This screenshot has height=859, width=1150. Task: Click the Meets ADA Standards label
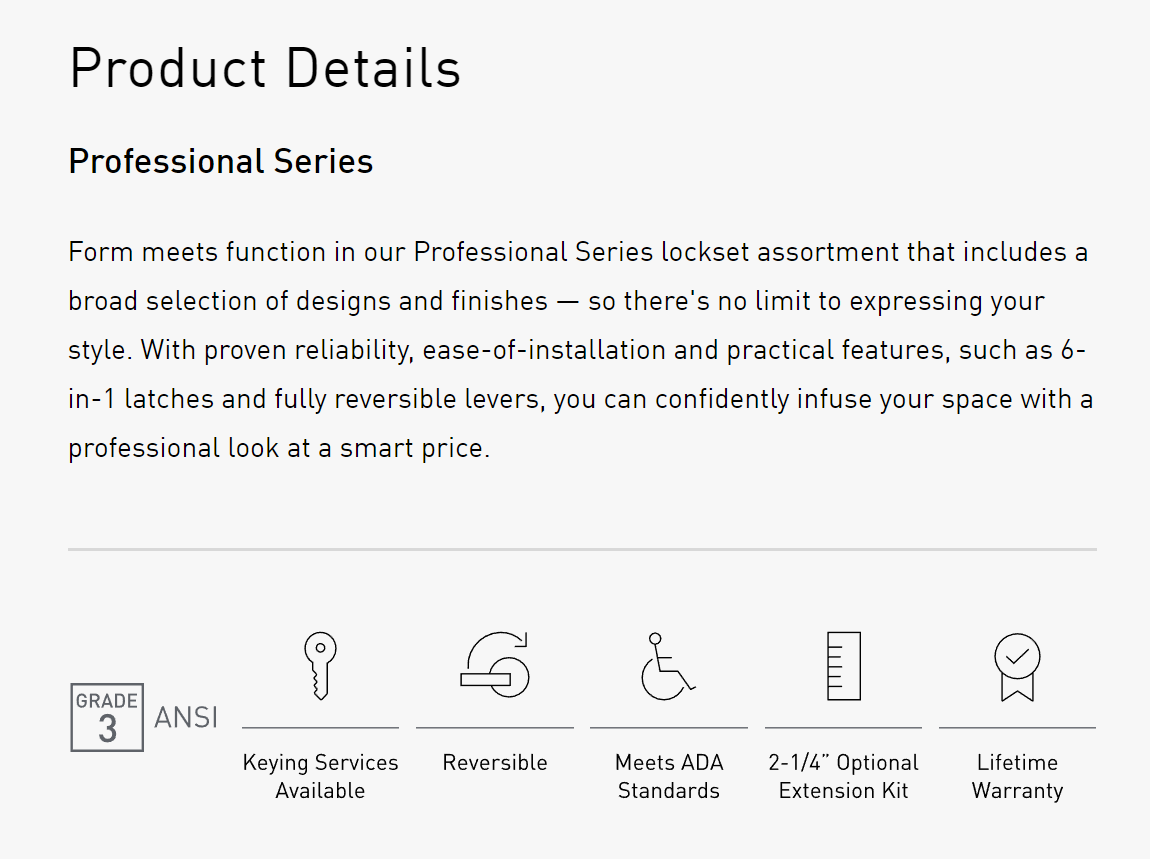(669, 776)
